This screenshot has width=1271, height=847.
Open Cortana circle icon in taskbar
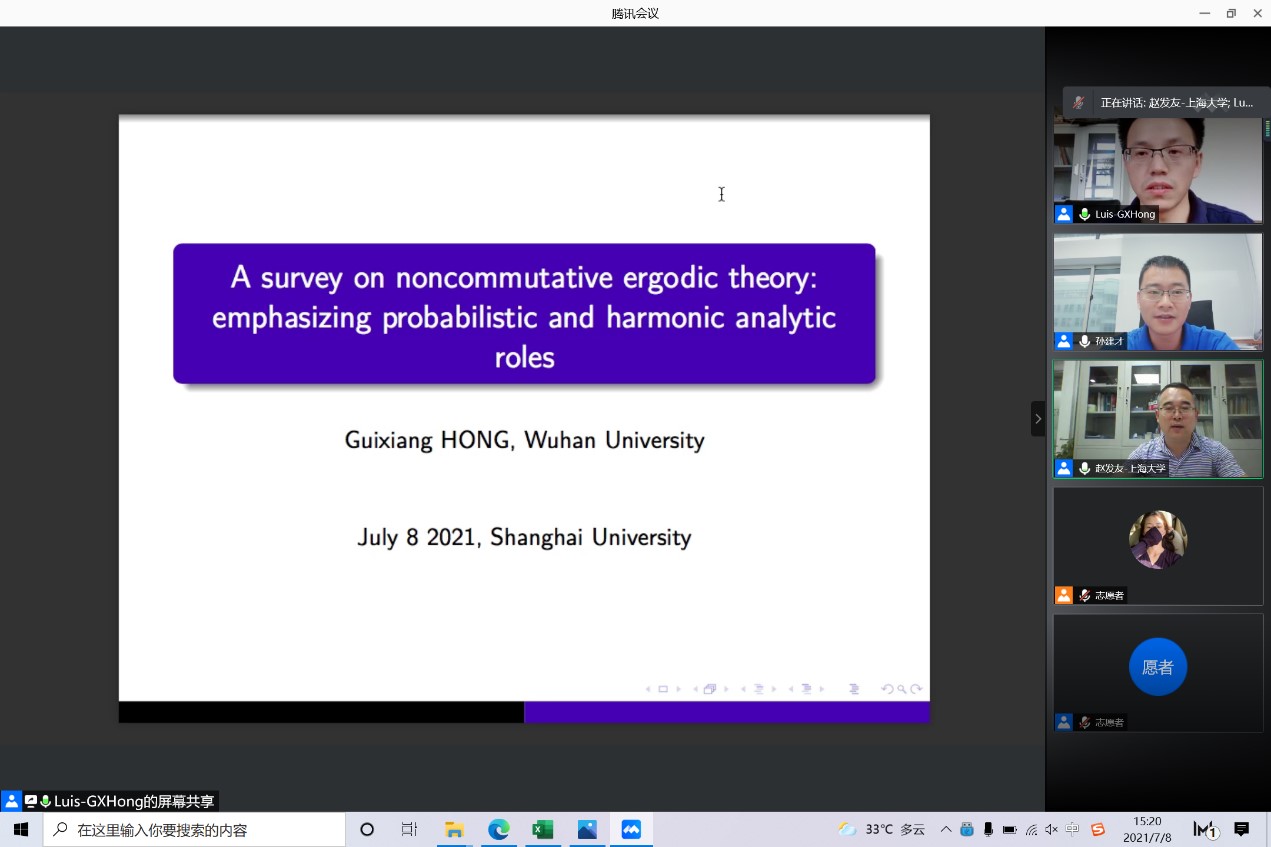[367, 829]
